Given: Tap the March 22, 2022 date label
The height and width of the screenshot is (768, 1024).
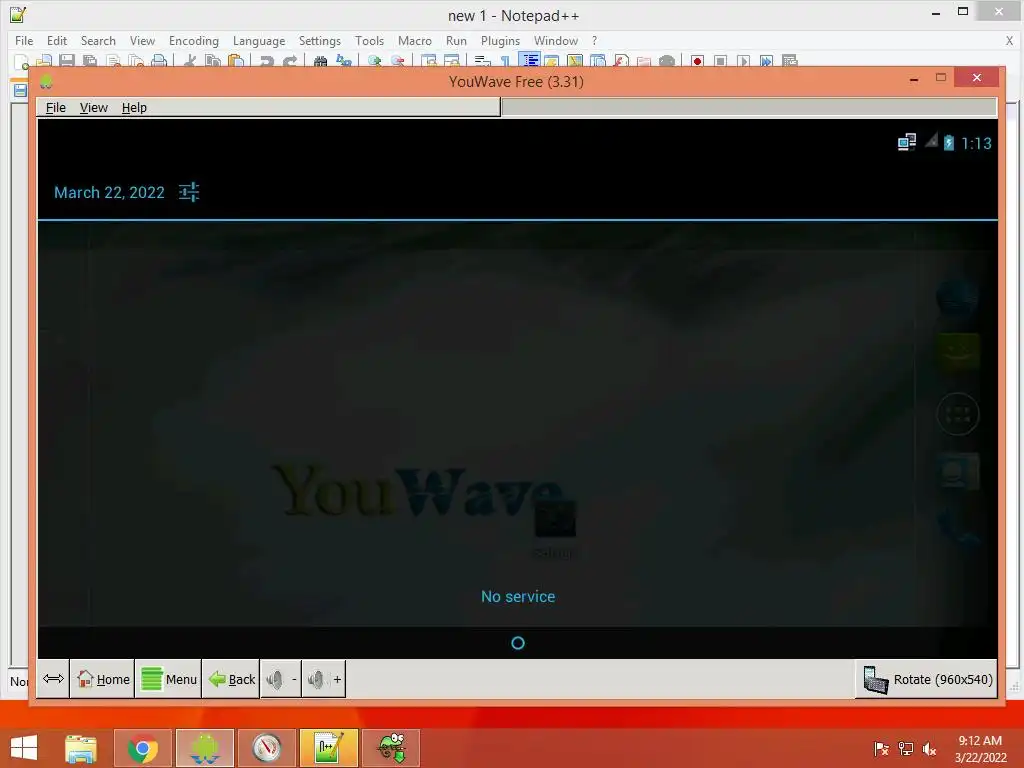Looking at the screenshot, I should click(109, 193).
